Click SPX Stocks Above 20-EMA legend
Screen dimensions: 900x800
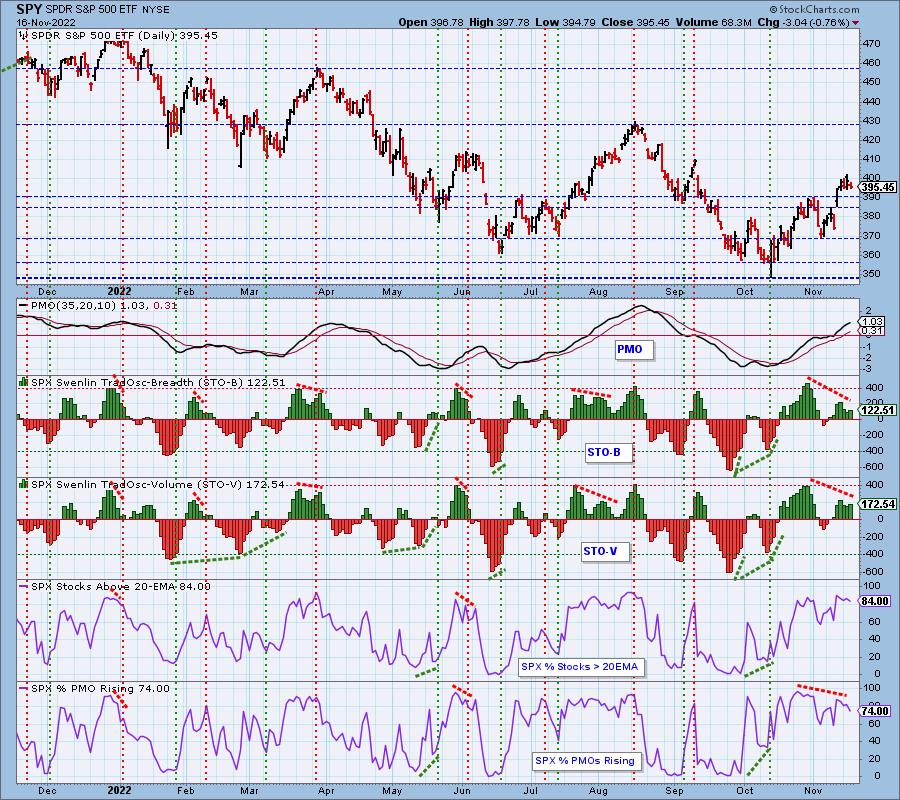point(115,587)
